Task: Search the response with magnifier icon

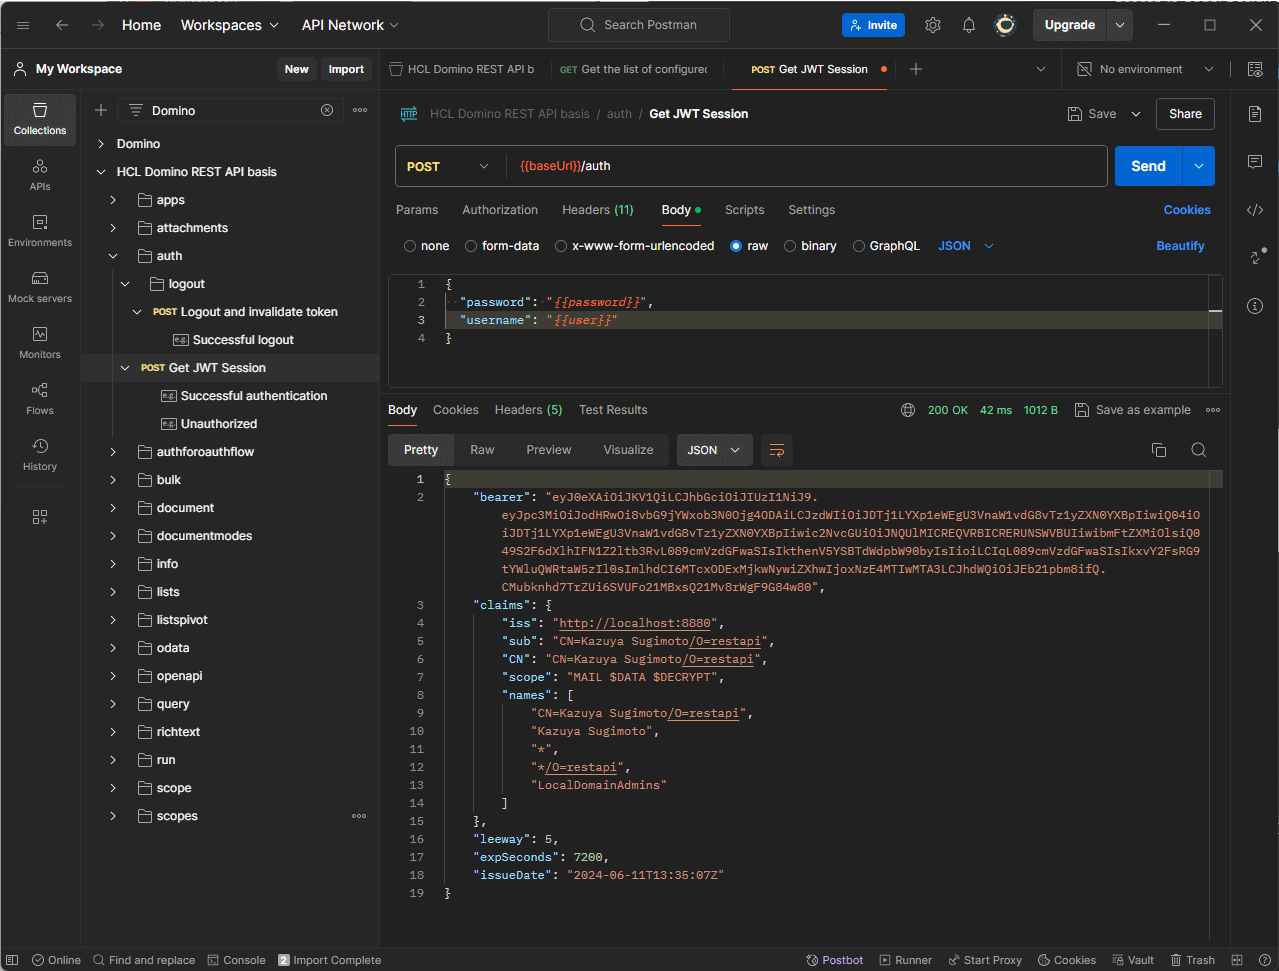Action: tap(1198, 450)
